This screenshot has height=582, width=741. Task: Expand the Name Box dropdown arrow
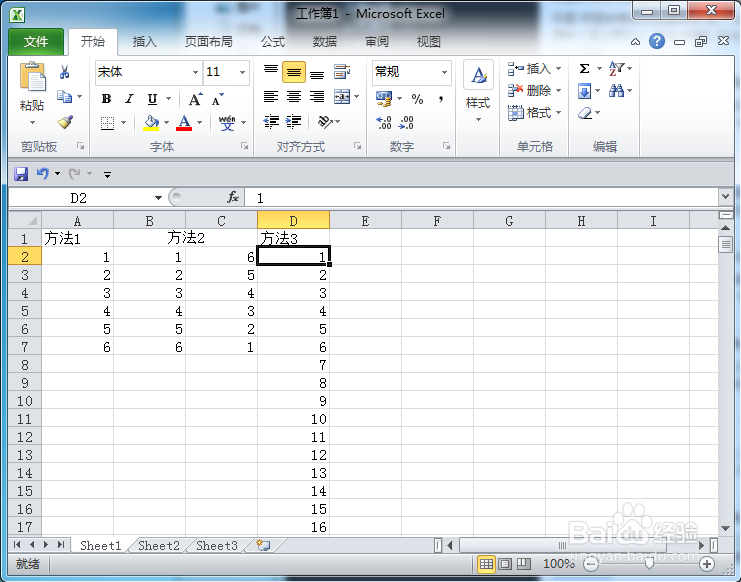click(x=158, y=197)
